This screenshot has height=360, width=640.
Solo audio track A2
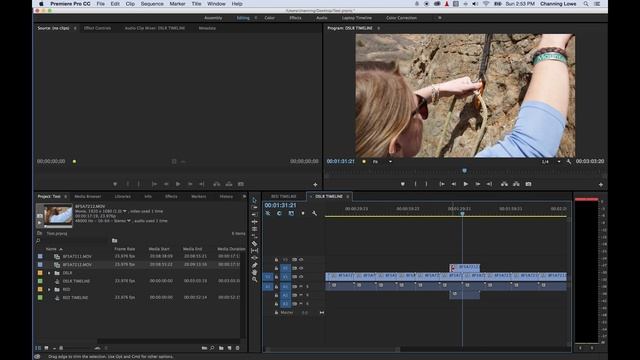click(x=307, y=295)
